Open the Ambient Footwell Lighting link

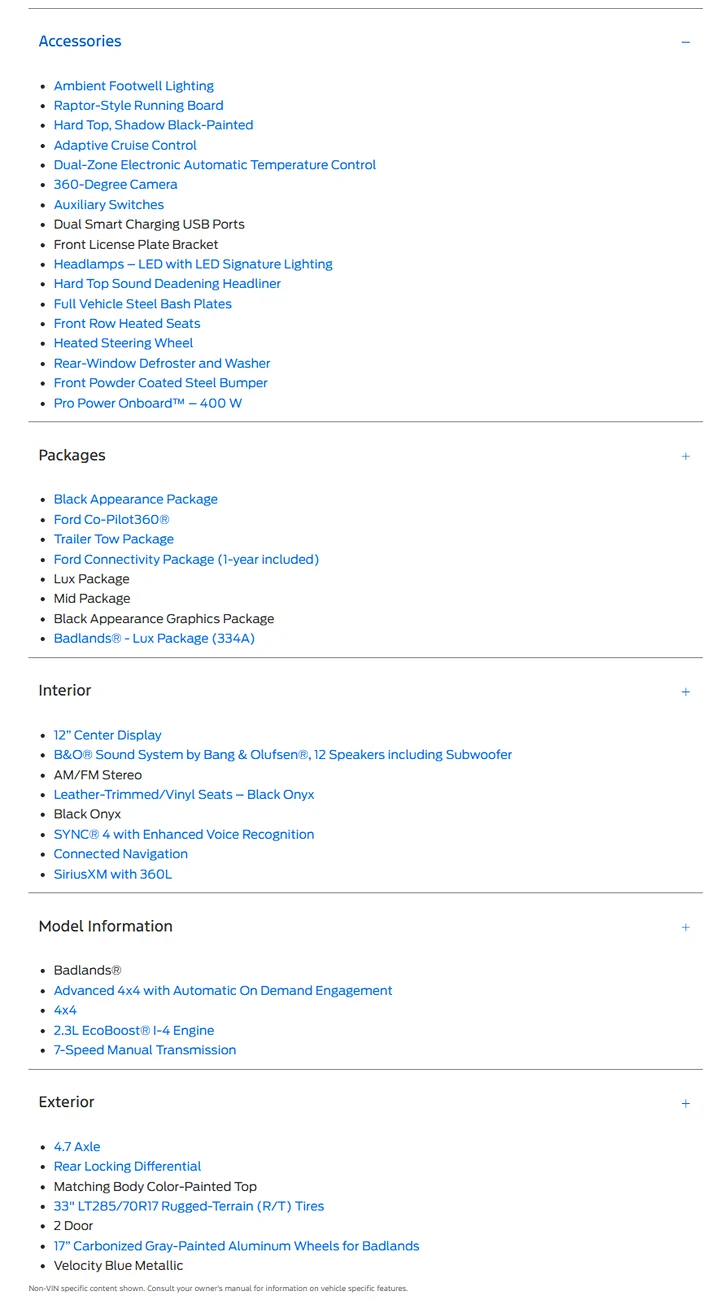134,86
